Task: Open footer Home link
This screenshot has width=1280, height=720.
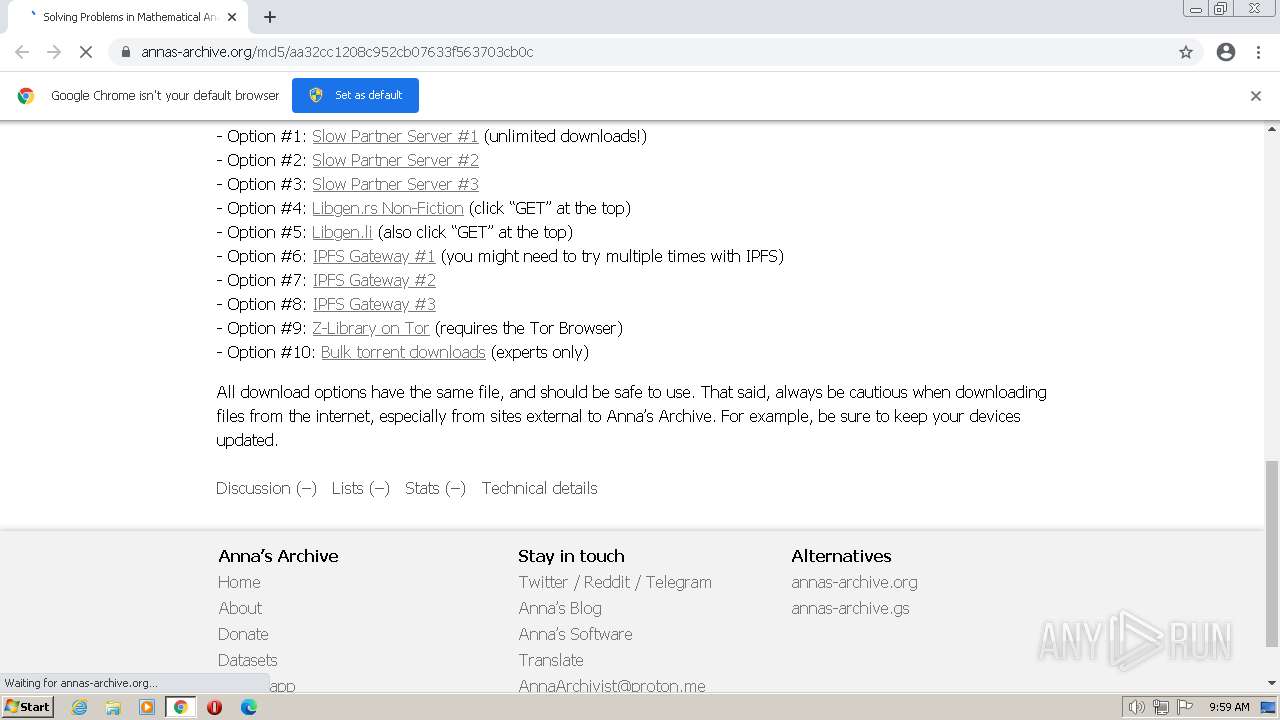Action: [239, 582]
